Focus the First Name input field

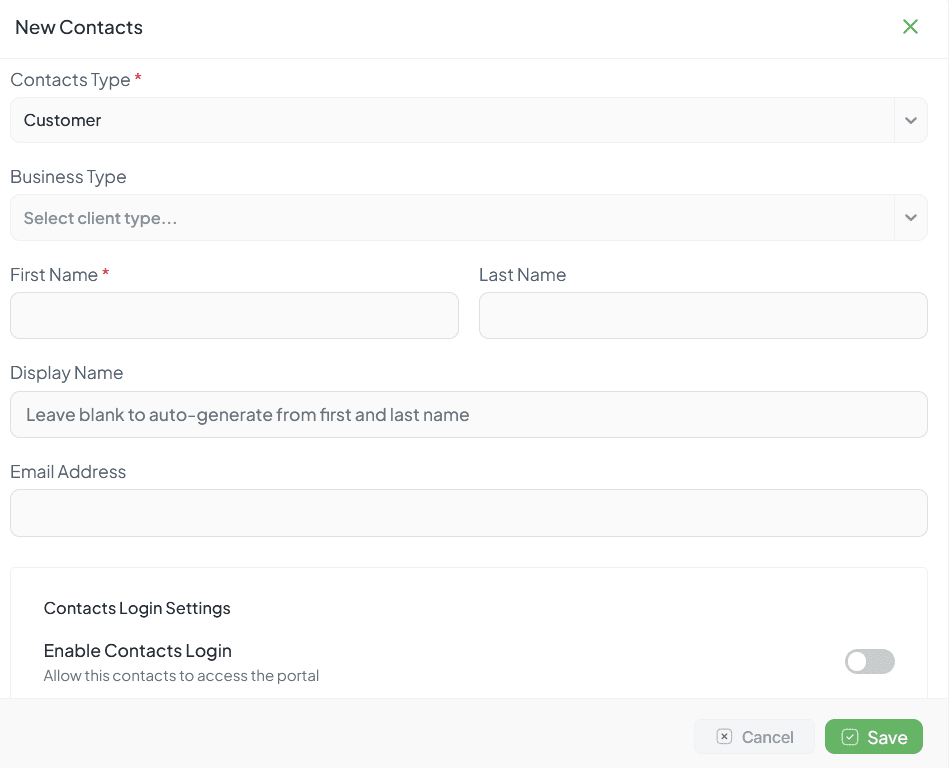[x=234, y=316]
